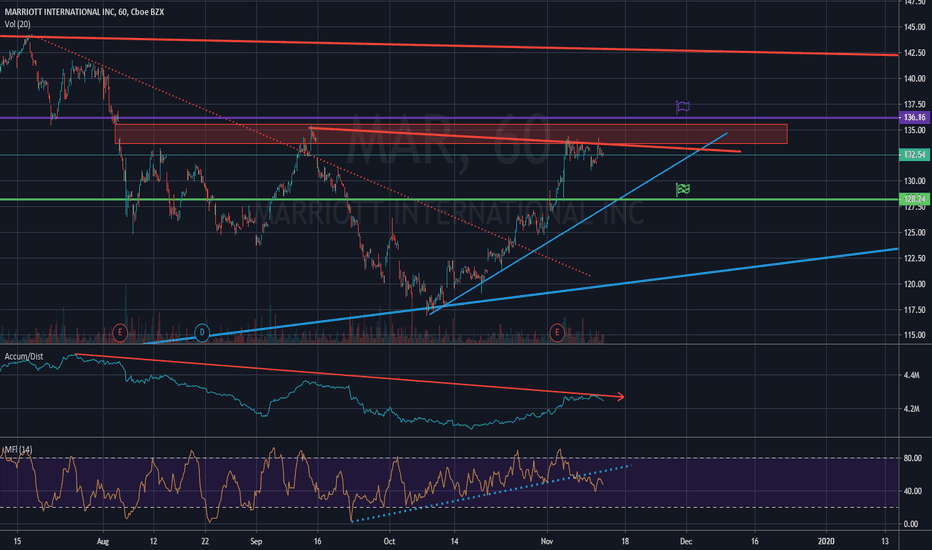This screenshot has height=550, width=932.
Task: Click the 4.2M Accum/Dist axis value
Action: click(912, 409)
